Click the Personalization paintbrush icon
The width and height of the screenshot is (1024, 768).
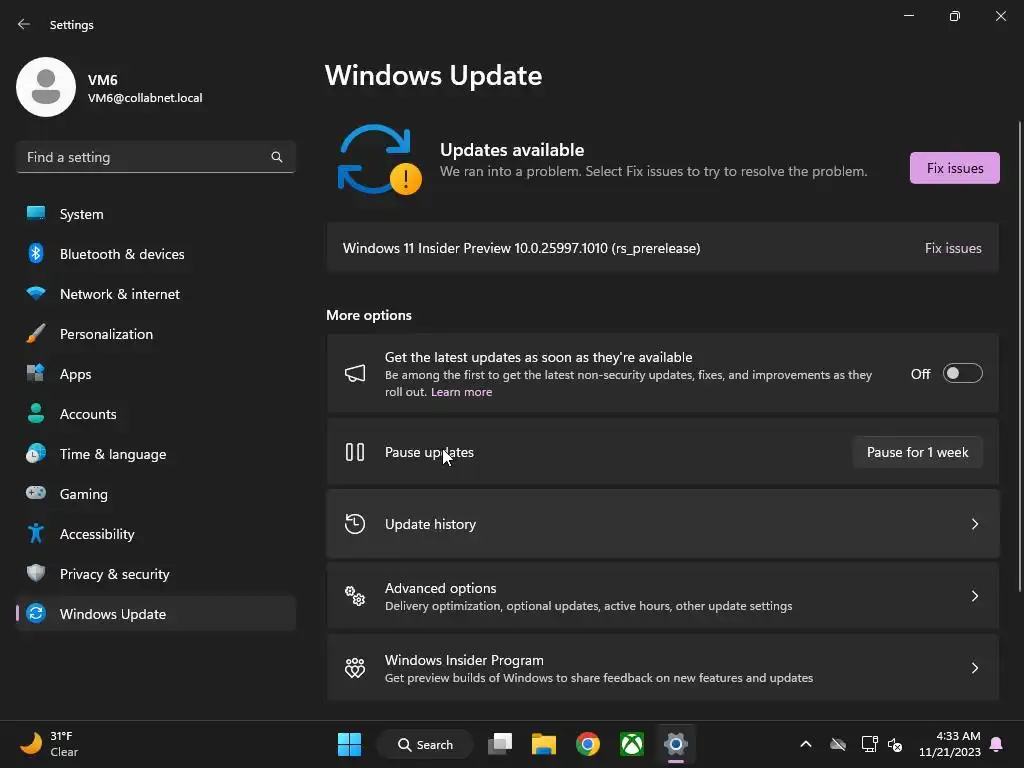[x=36, y=333]
